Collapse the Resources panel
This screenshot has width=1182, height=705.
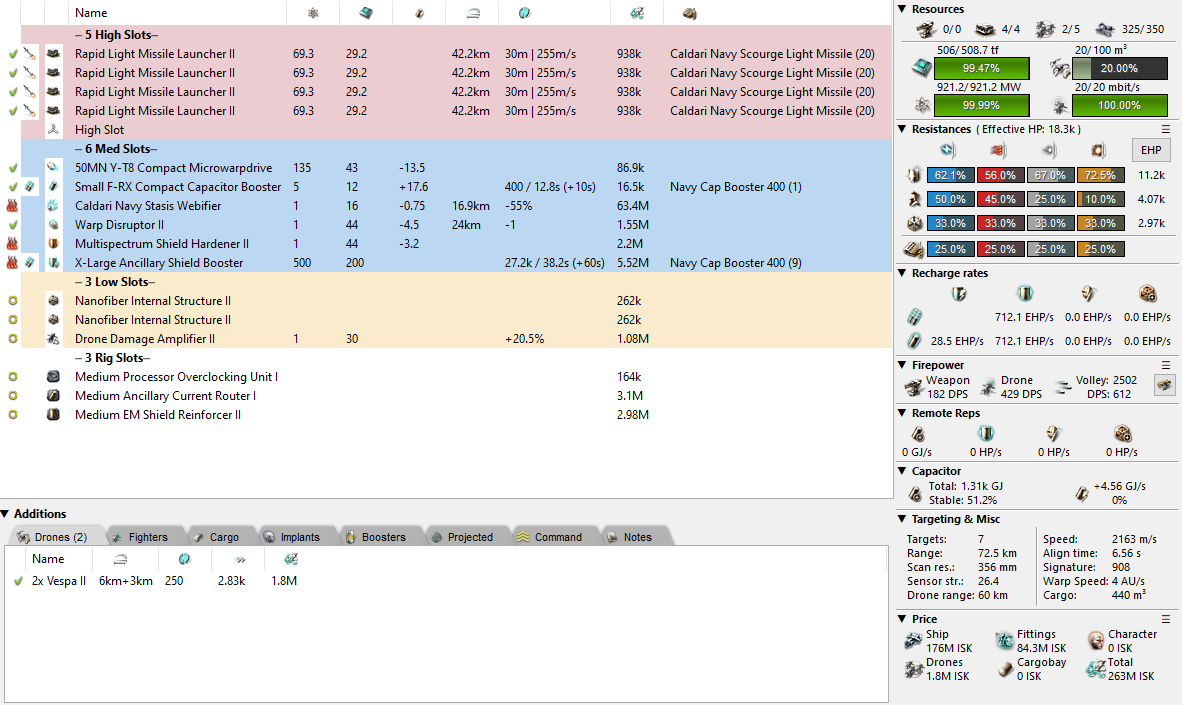point(902,9)
